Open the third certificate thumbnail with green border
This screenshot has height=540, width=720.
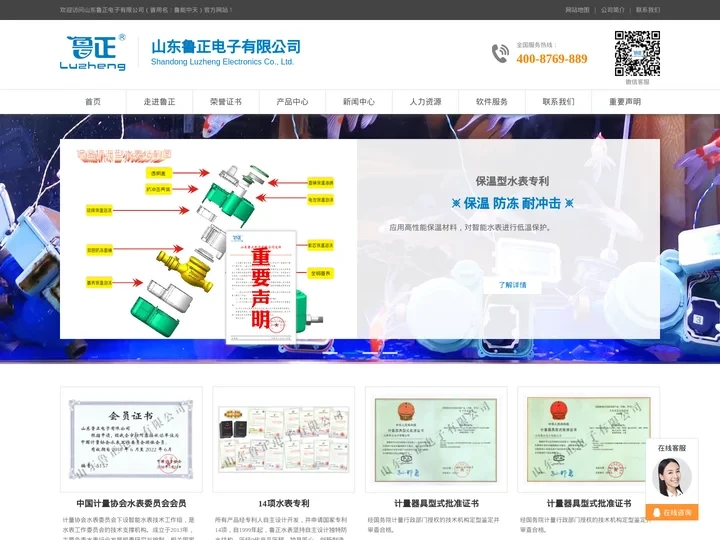click(x=436, y=439)
